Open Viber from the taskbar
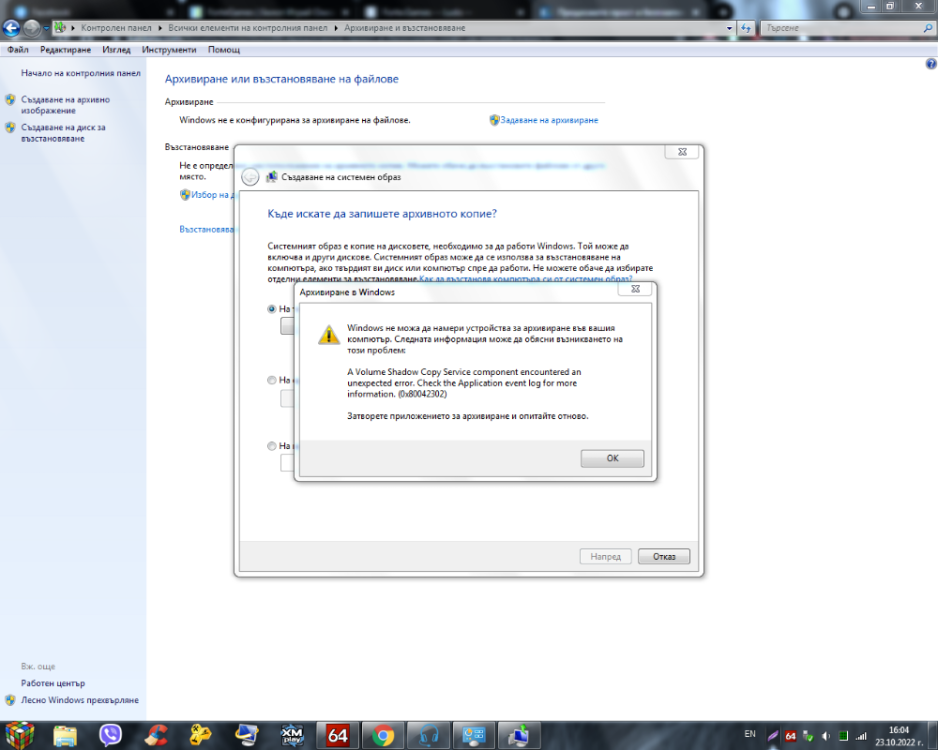This screenshot has height=750, width=938. point(110,735)
